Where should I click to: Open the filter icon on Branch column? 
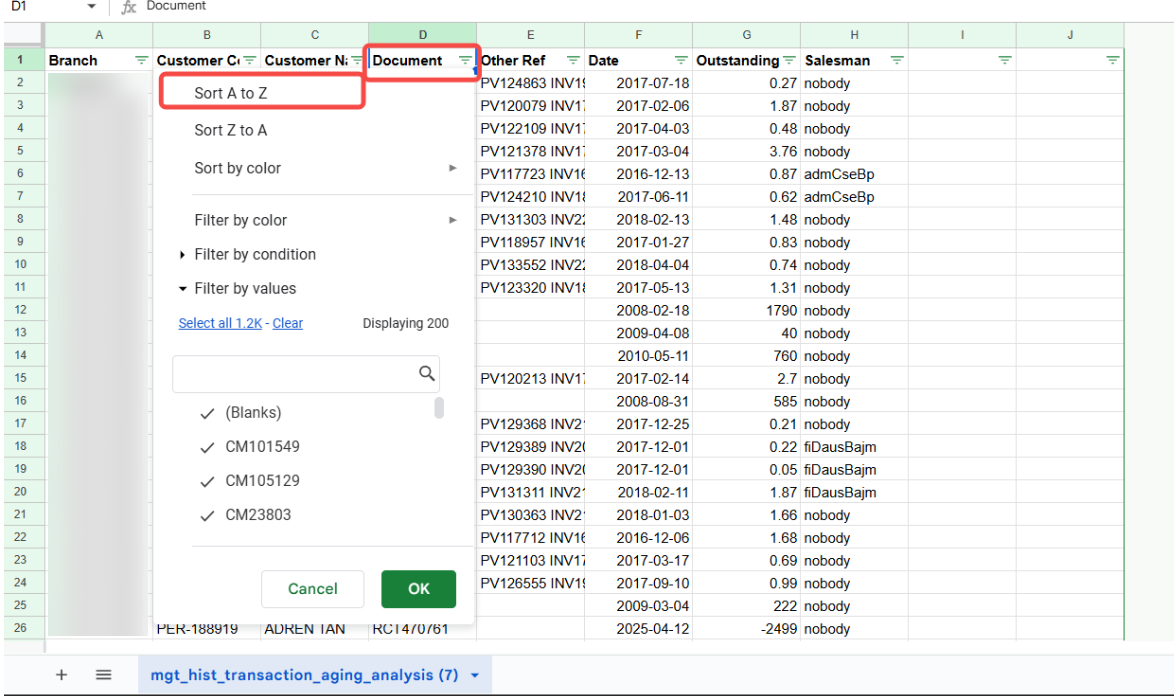[x=144, y=60]
